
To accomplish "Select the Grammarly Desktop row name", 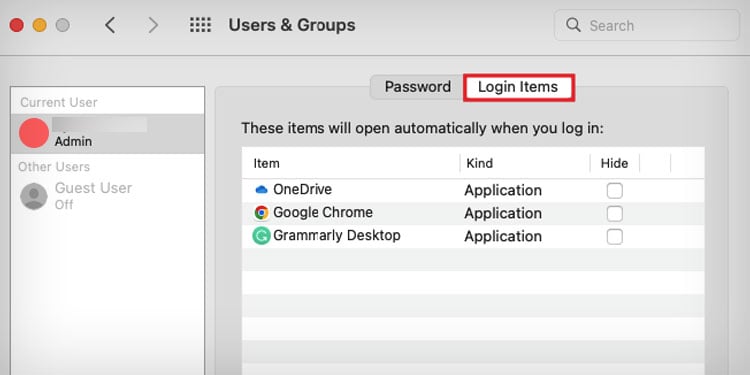I will pos(337,235).
